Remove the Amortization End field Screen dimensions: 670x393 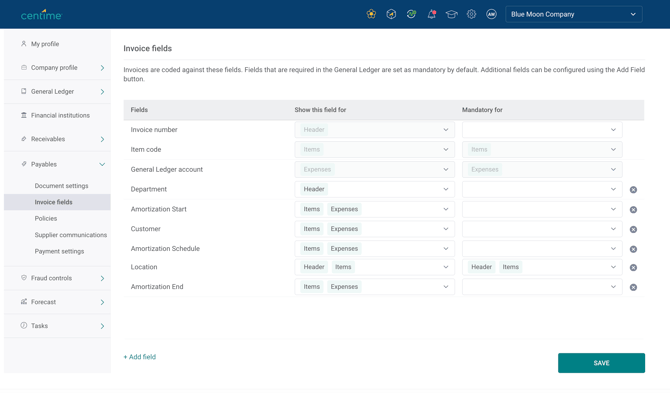point(633,287)
